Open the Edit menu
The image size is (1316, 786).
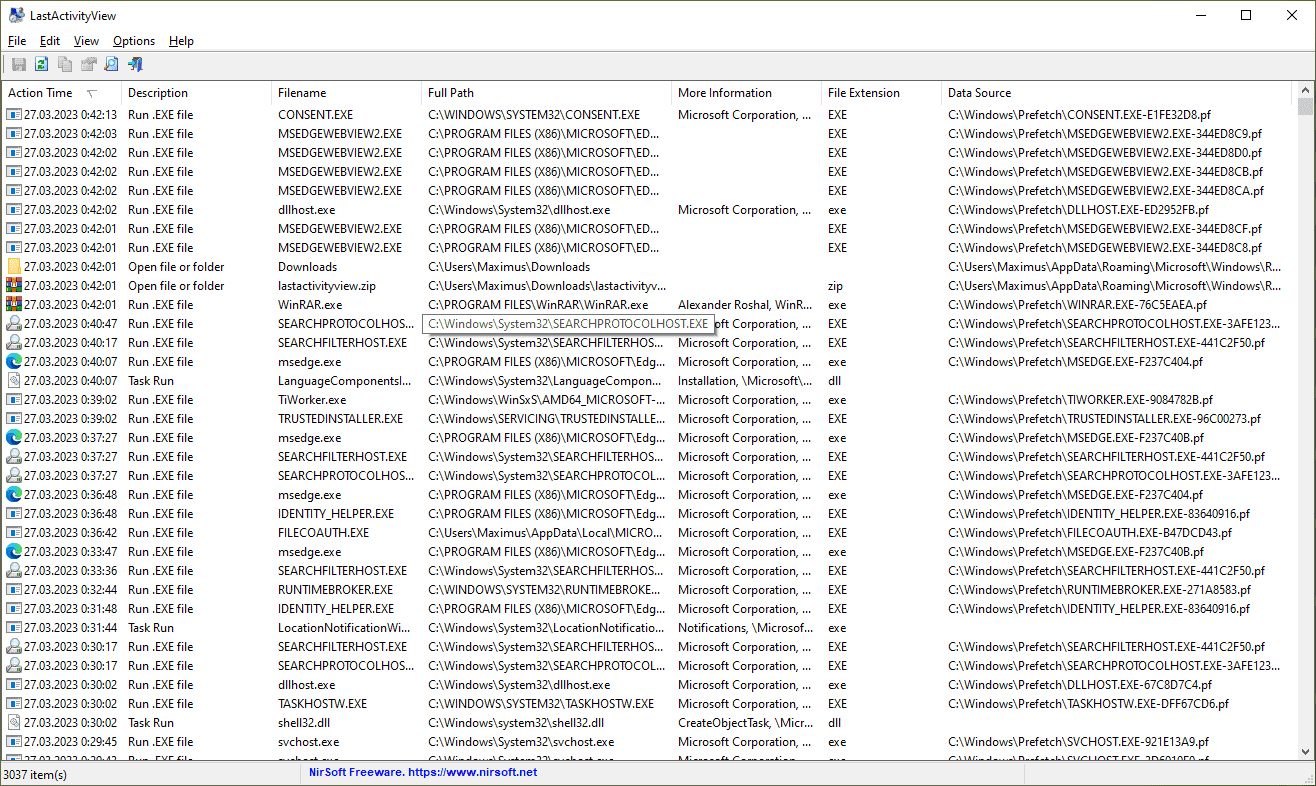pos(50,41)
